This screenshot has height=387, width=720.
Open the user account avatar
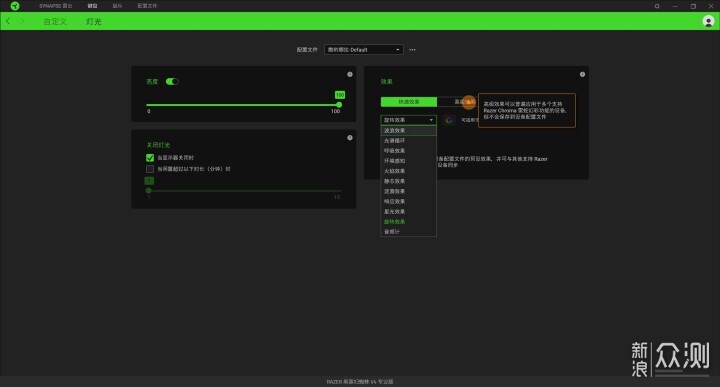coord(708,21)
